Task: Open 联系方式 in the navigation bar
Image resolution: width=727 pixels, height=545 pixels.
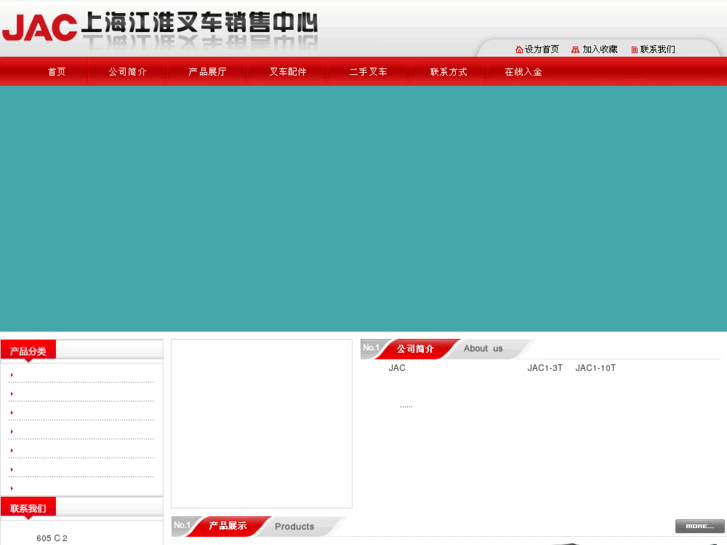Action: click(448, 71)
